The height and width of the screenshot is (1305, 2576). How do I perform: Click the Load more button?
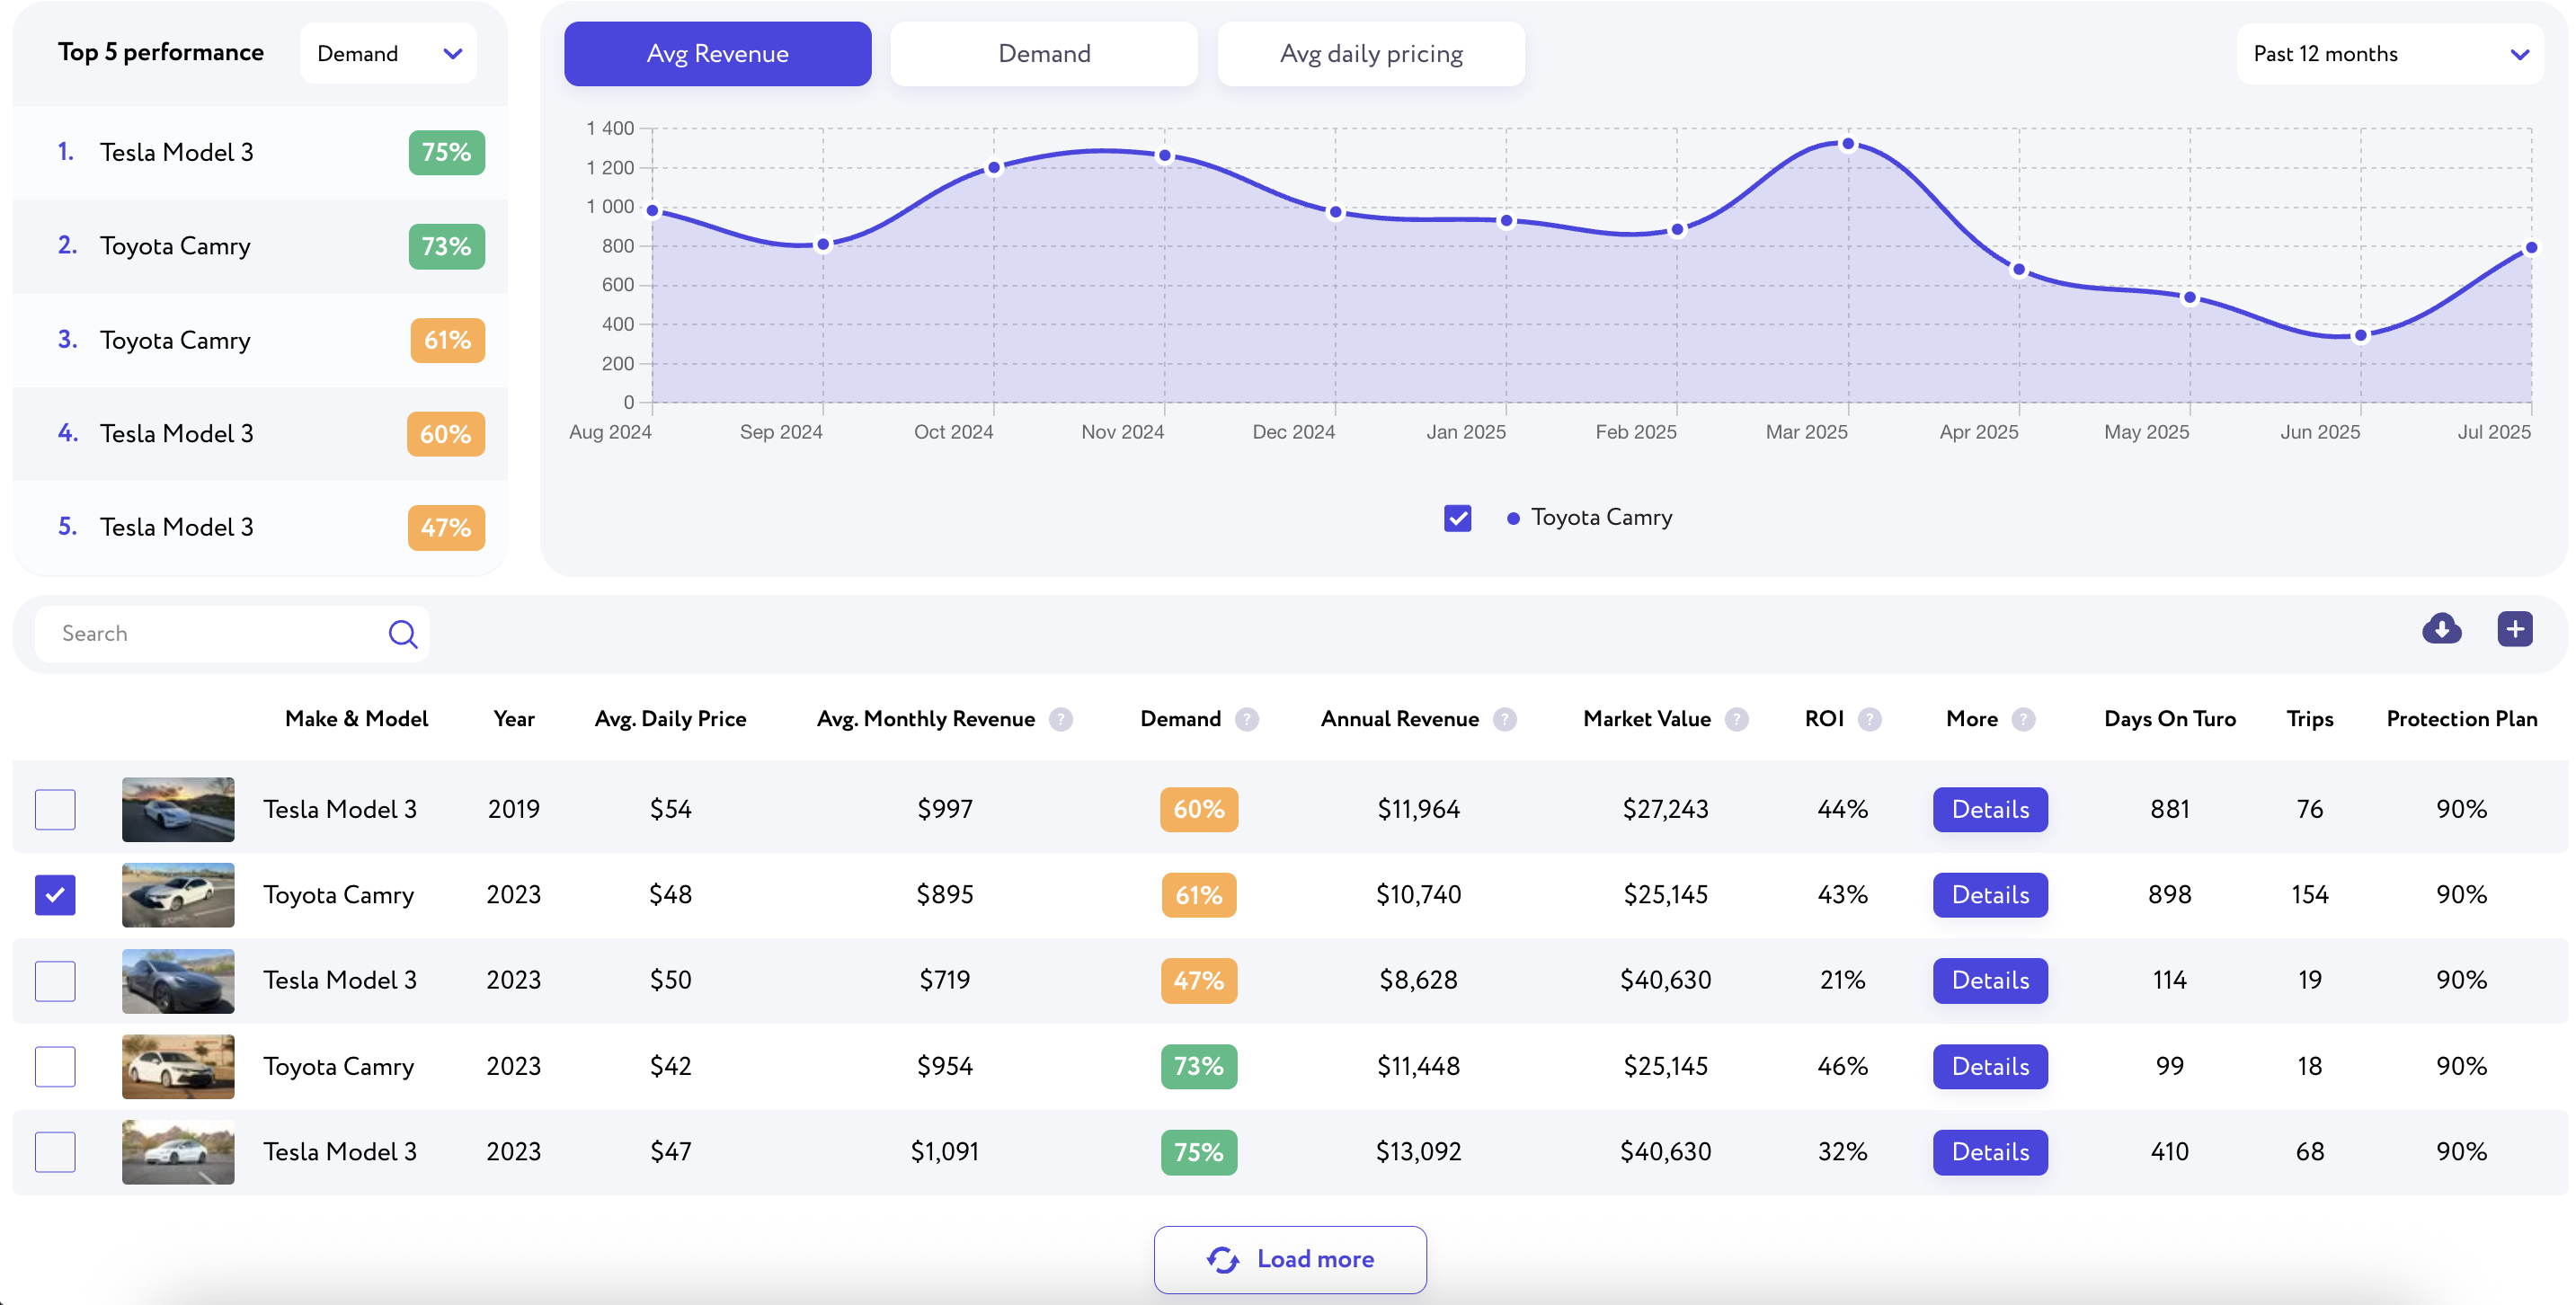tap(1290, 1260)
